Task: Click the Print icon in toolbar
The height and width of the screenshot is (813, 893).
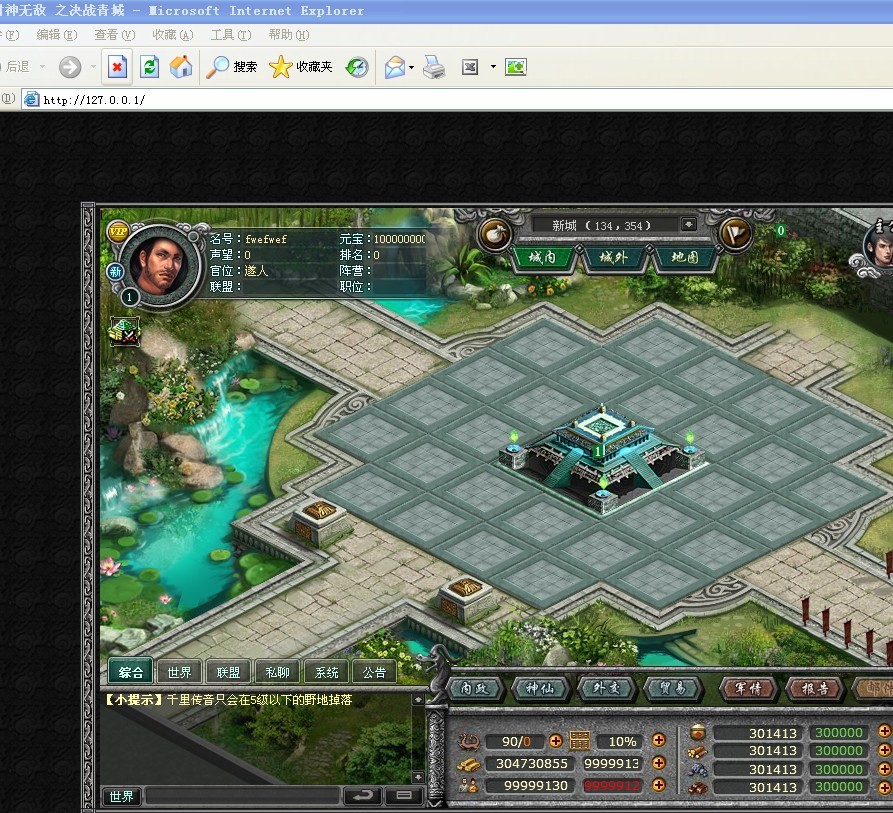Action: tap(434, 67)
